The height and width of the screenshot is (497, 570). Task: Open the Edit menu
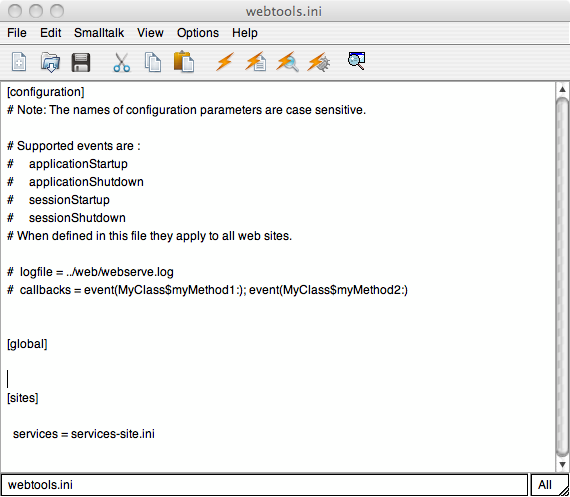51,33
